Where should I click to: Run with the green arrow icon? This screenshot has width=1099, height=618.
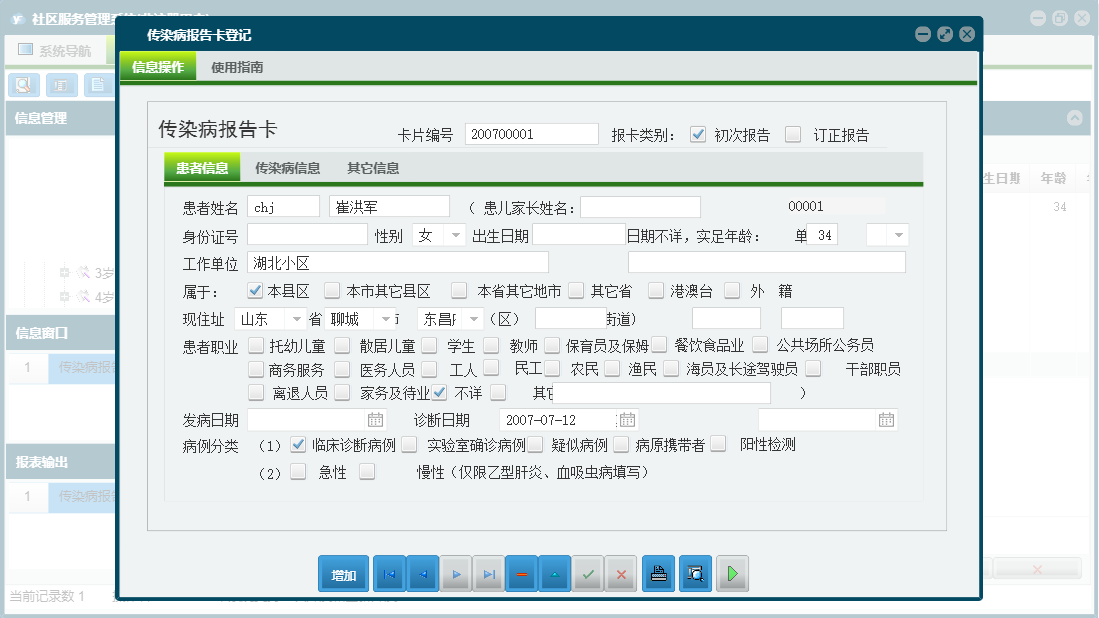732,573
